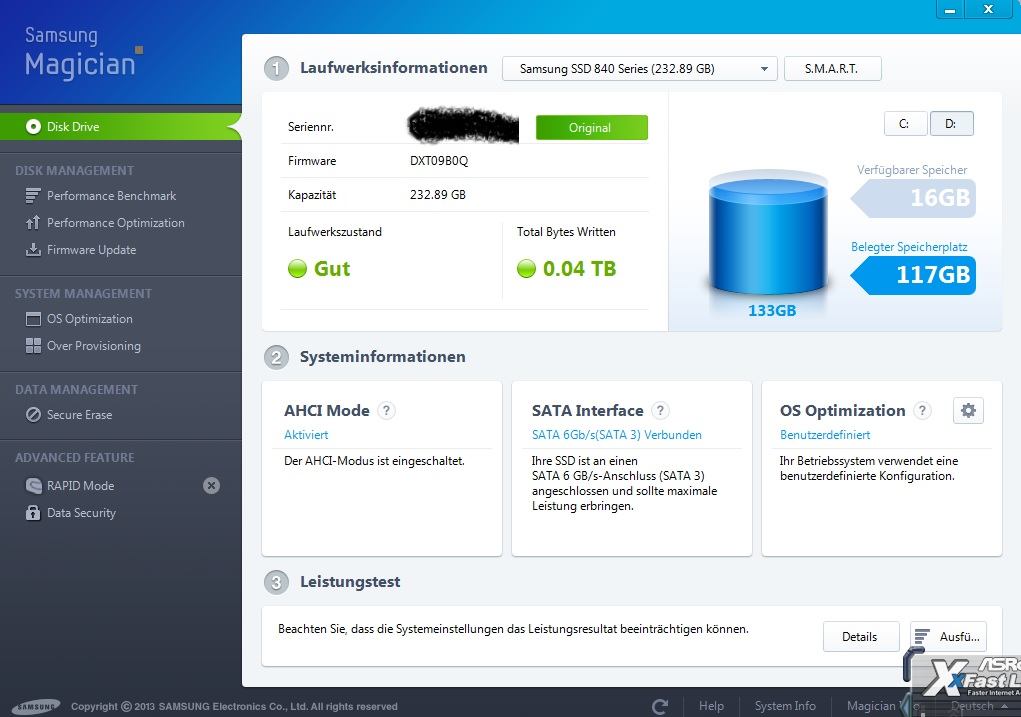This screenshot has width=1021, height=717.
Task: Open the Deutsch language dropdown
Action: click(x=979, y=706)
